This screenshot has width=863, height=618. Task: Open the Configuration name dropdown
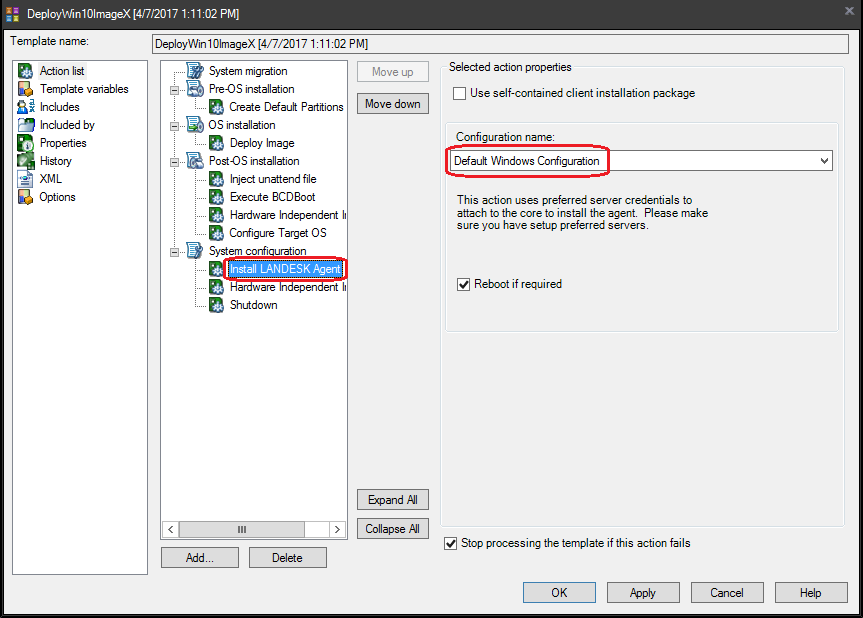[x=823, y=160]
